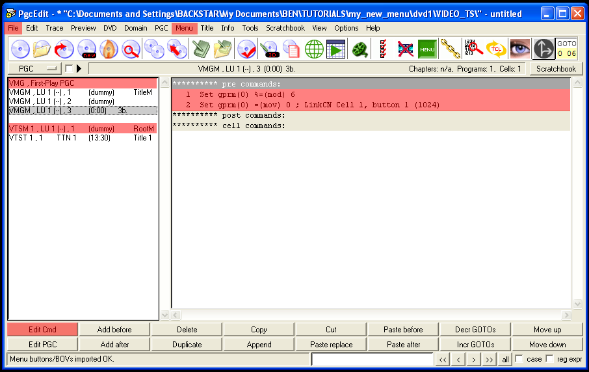Click the discs with red arrow icon
The image size is (589, 372).
(x=177, y=49)
